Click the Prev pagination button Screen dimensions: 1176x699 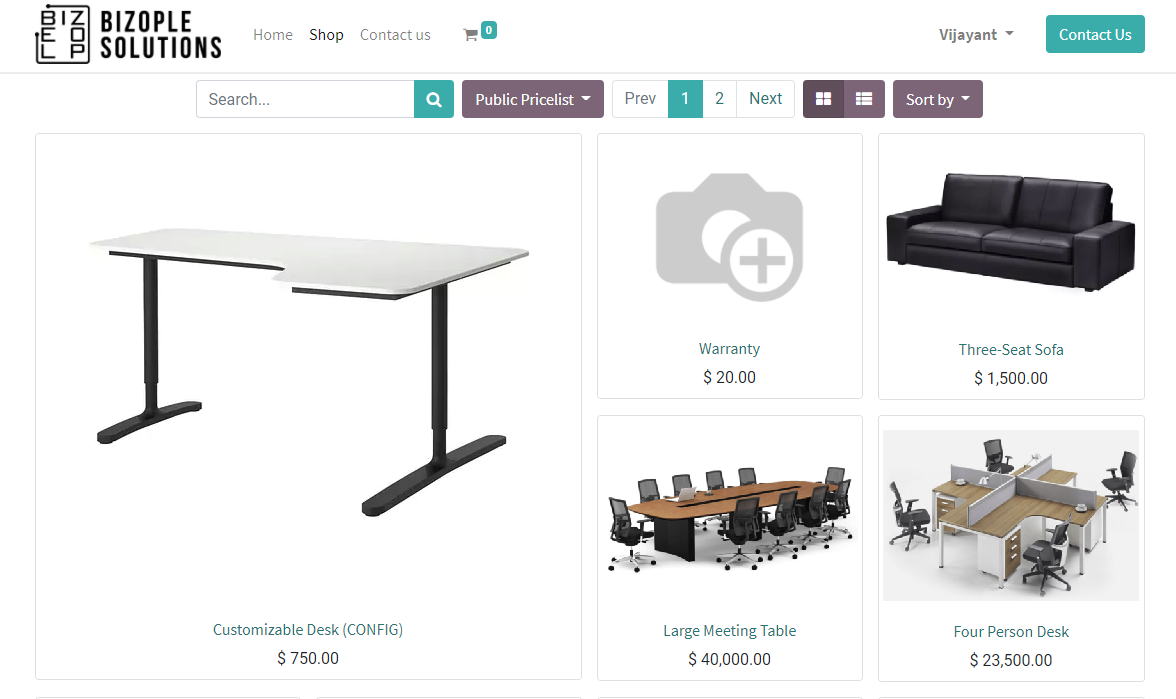pos(640,99)
